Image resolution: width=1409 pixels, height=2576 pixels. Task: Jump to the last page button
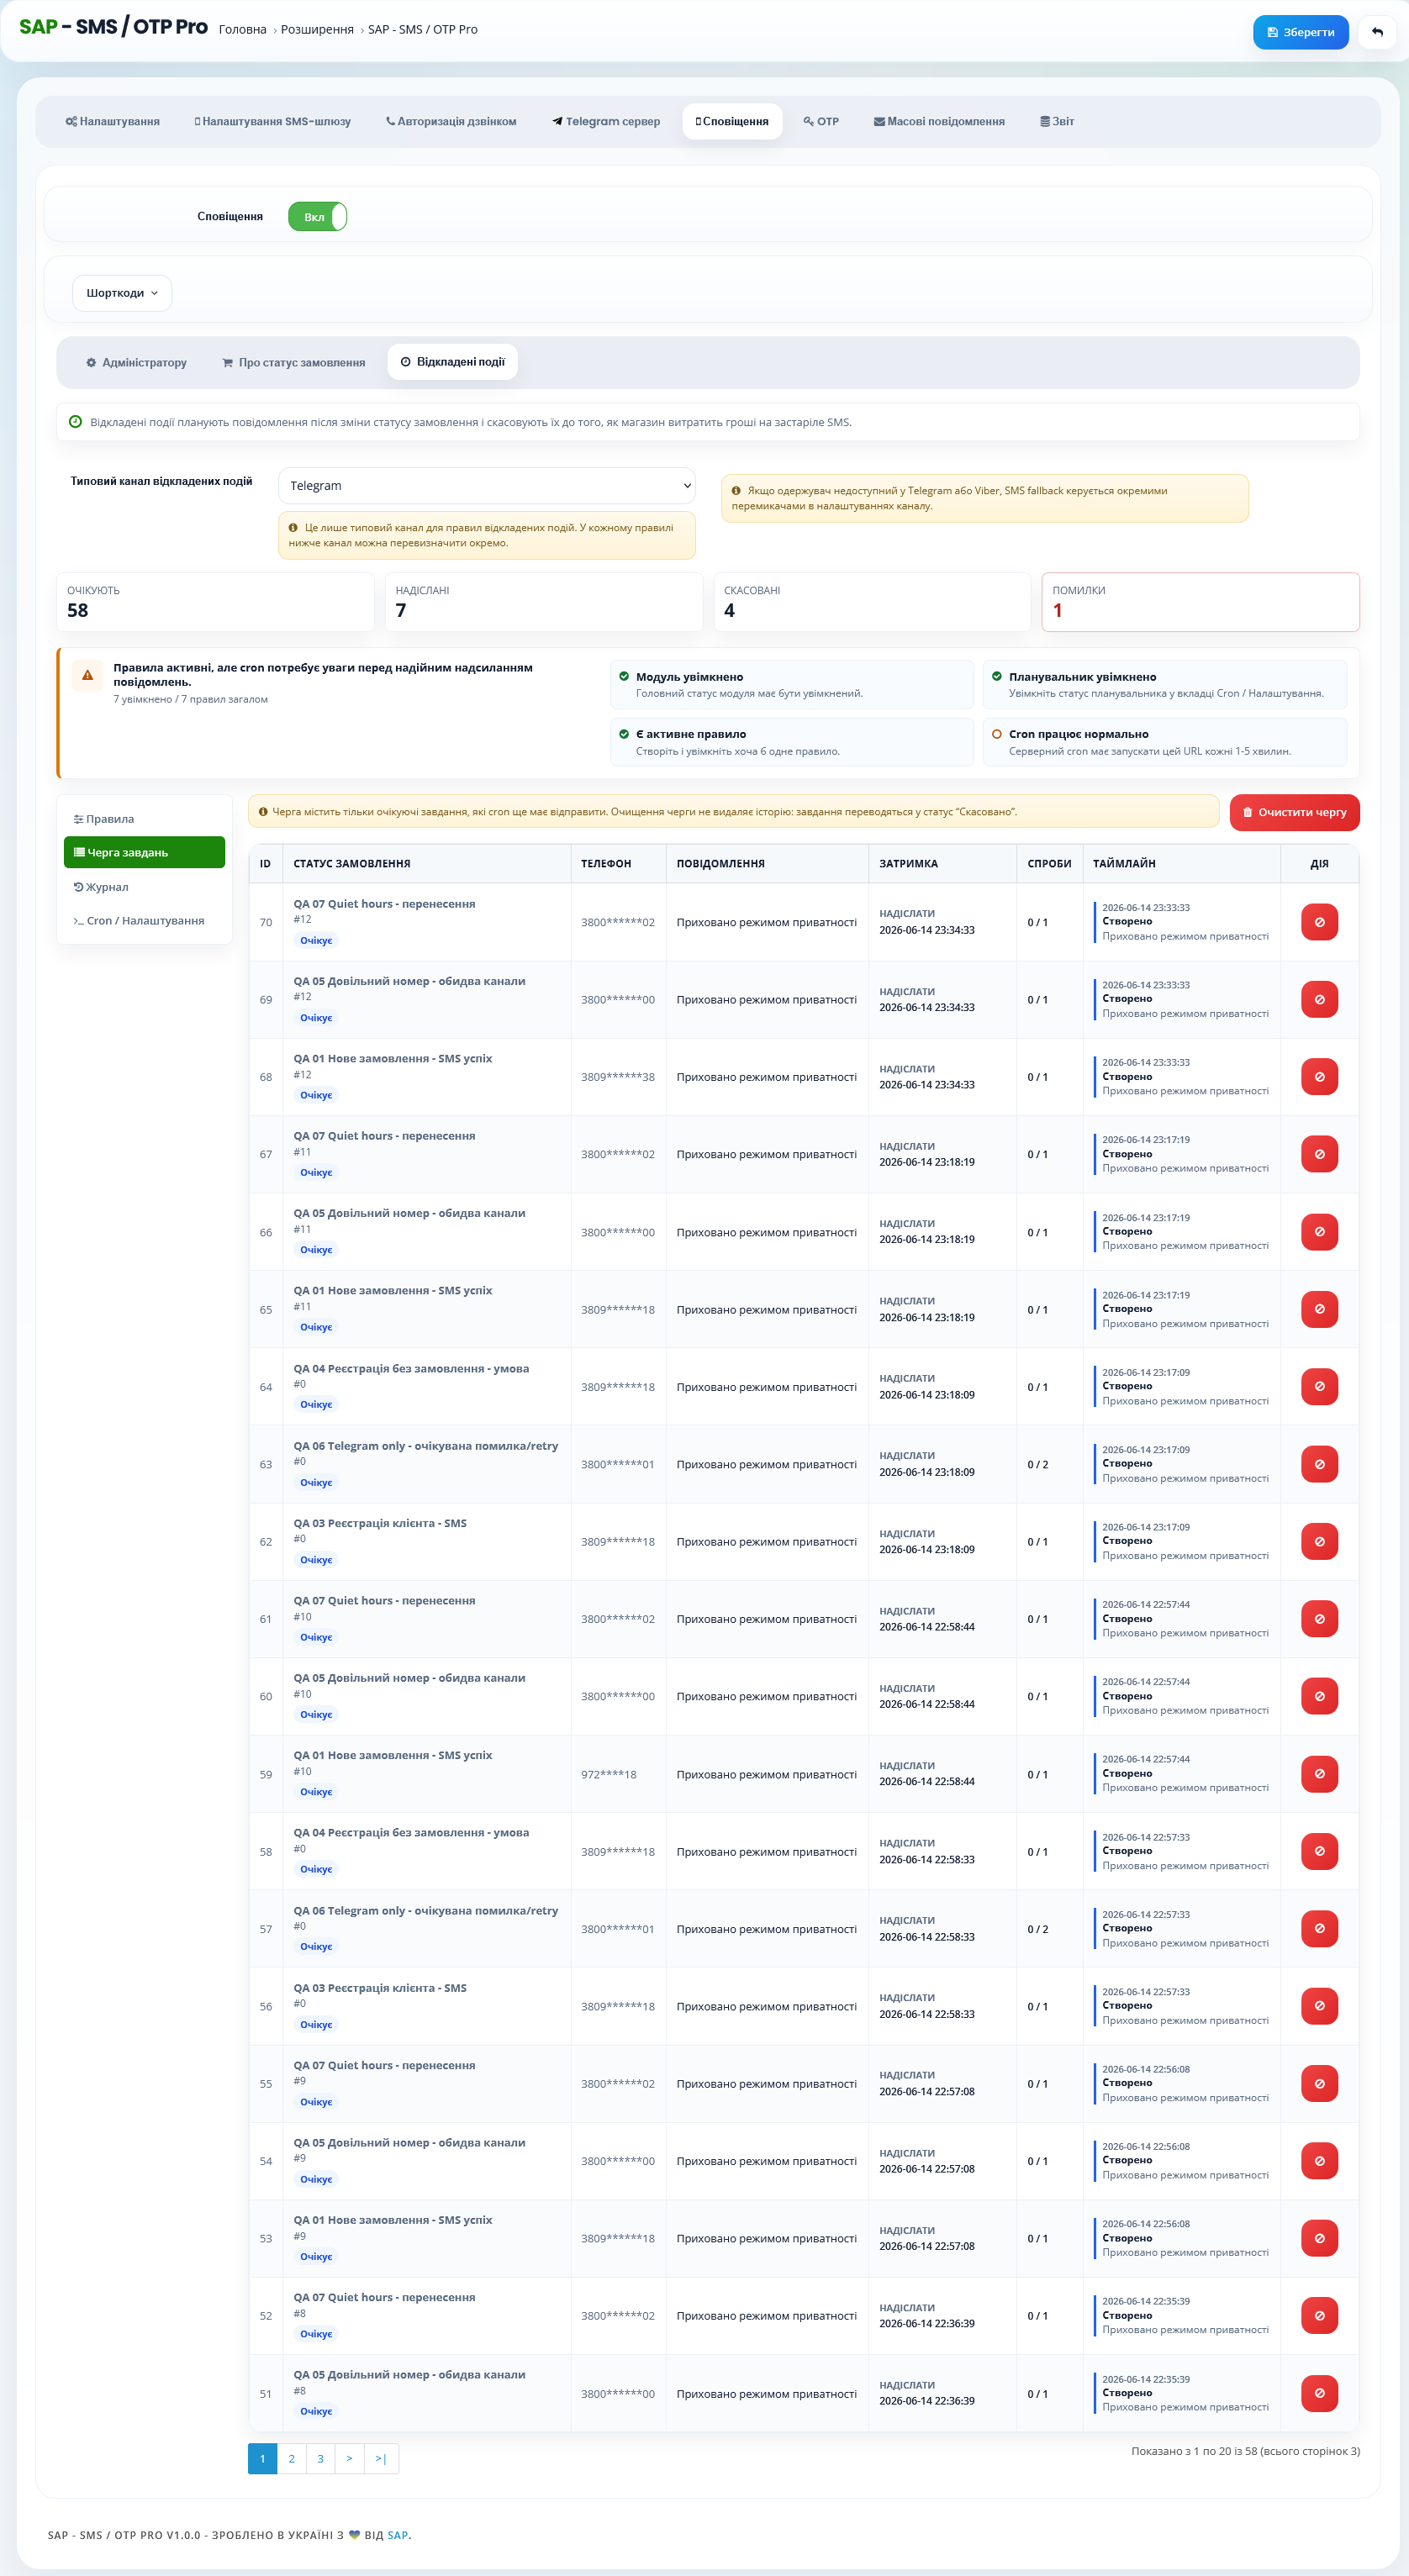tap(381, 2459)
